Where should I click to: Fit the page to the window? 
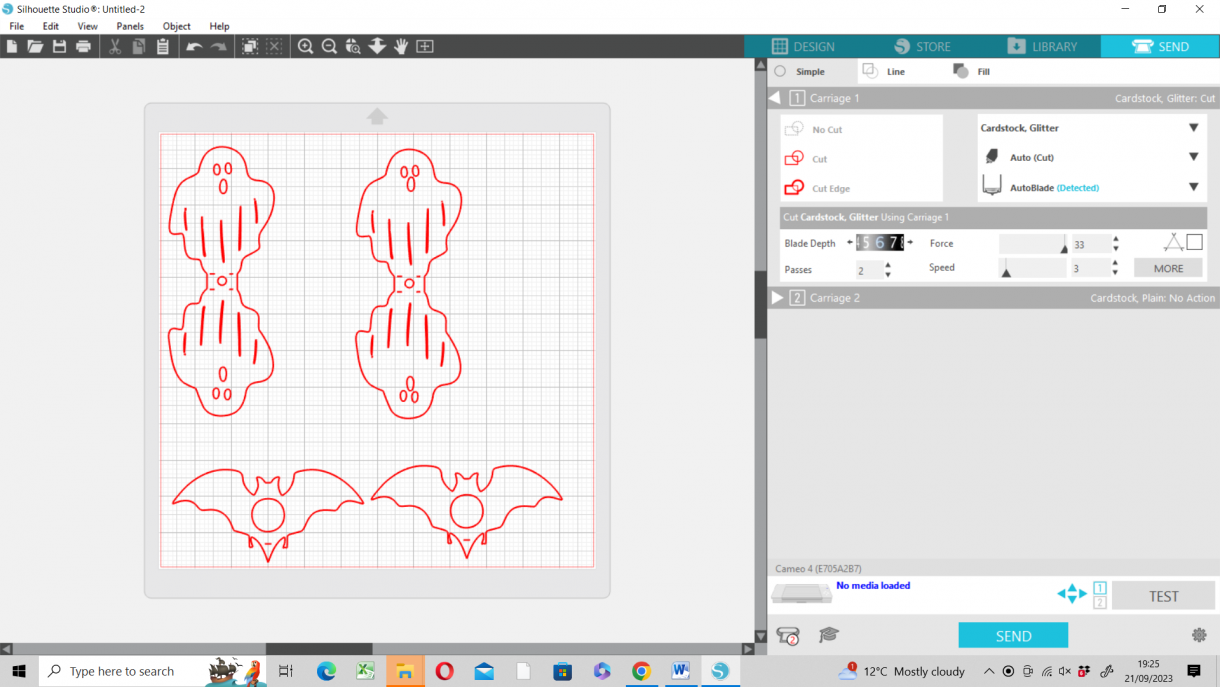[425, 47]
